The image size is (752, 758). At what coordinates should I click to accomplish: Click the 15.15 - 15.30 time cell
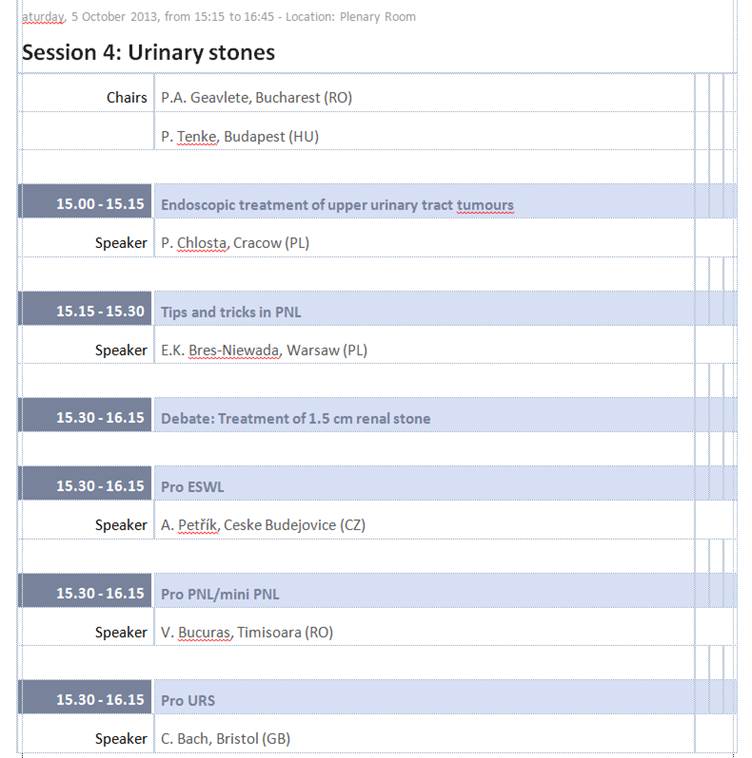(x=85, y=308)
